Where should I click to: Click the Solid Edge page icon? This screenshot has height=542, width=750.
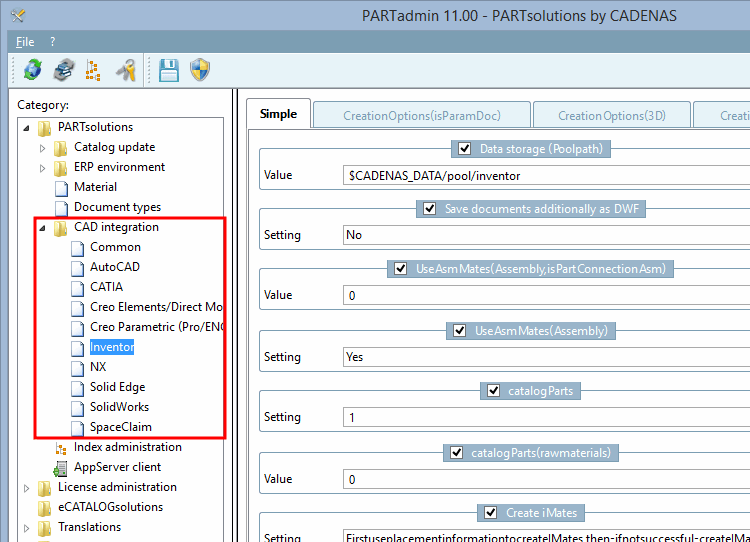tap(77, 388)
